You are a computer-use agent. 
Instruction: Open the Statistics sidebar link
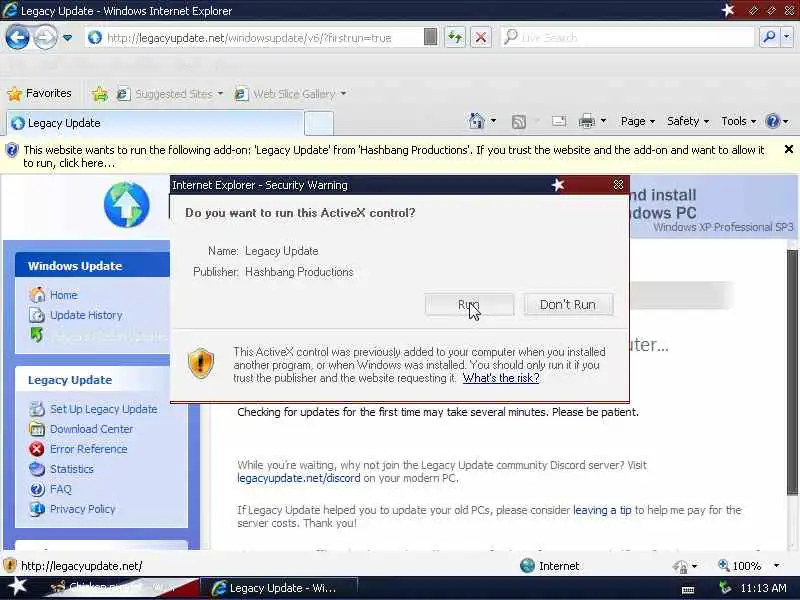[71, 469]
